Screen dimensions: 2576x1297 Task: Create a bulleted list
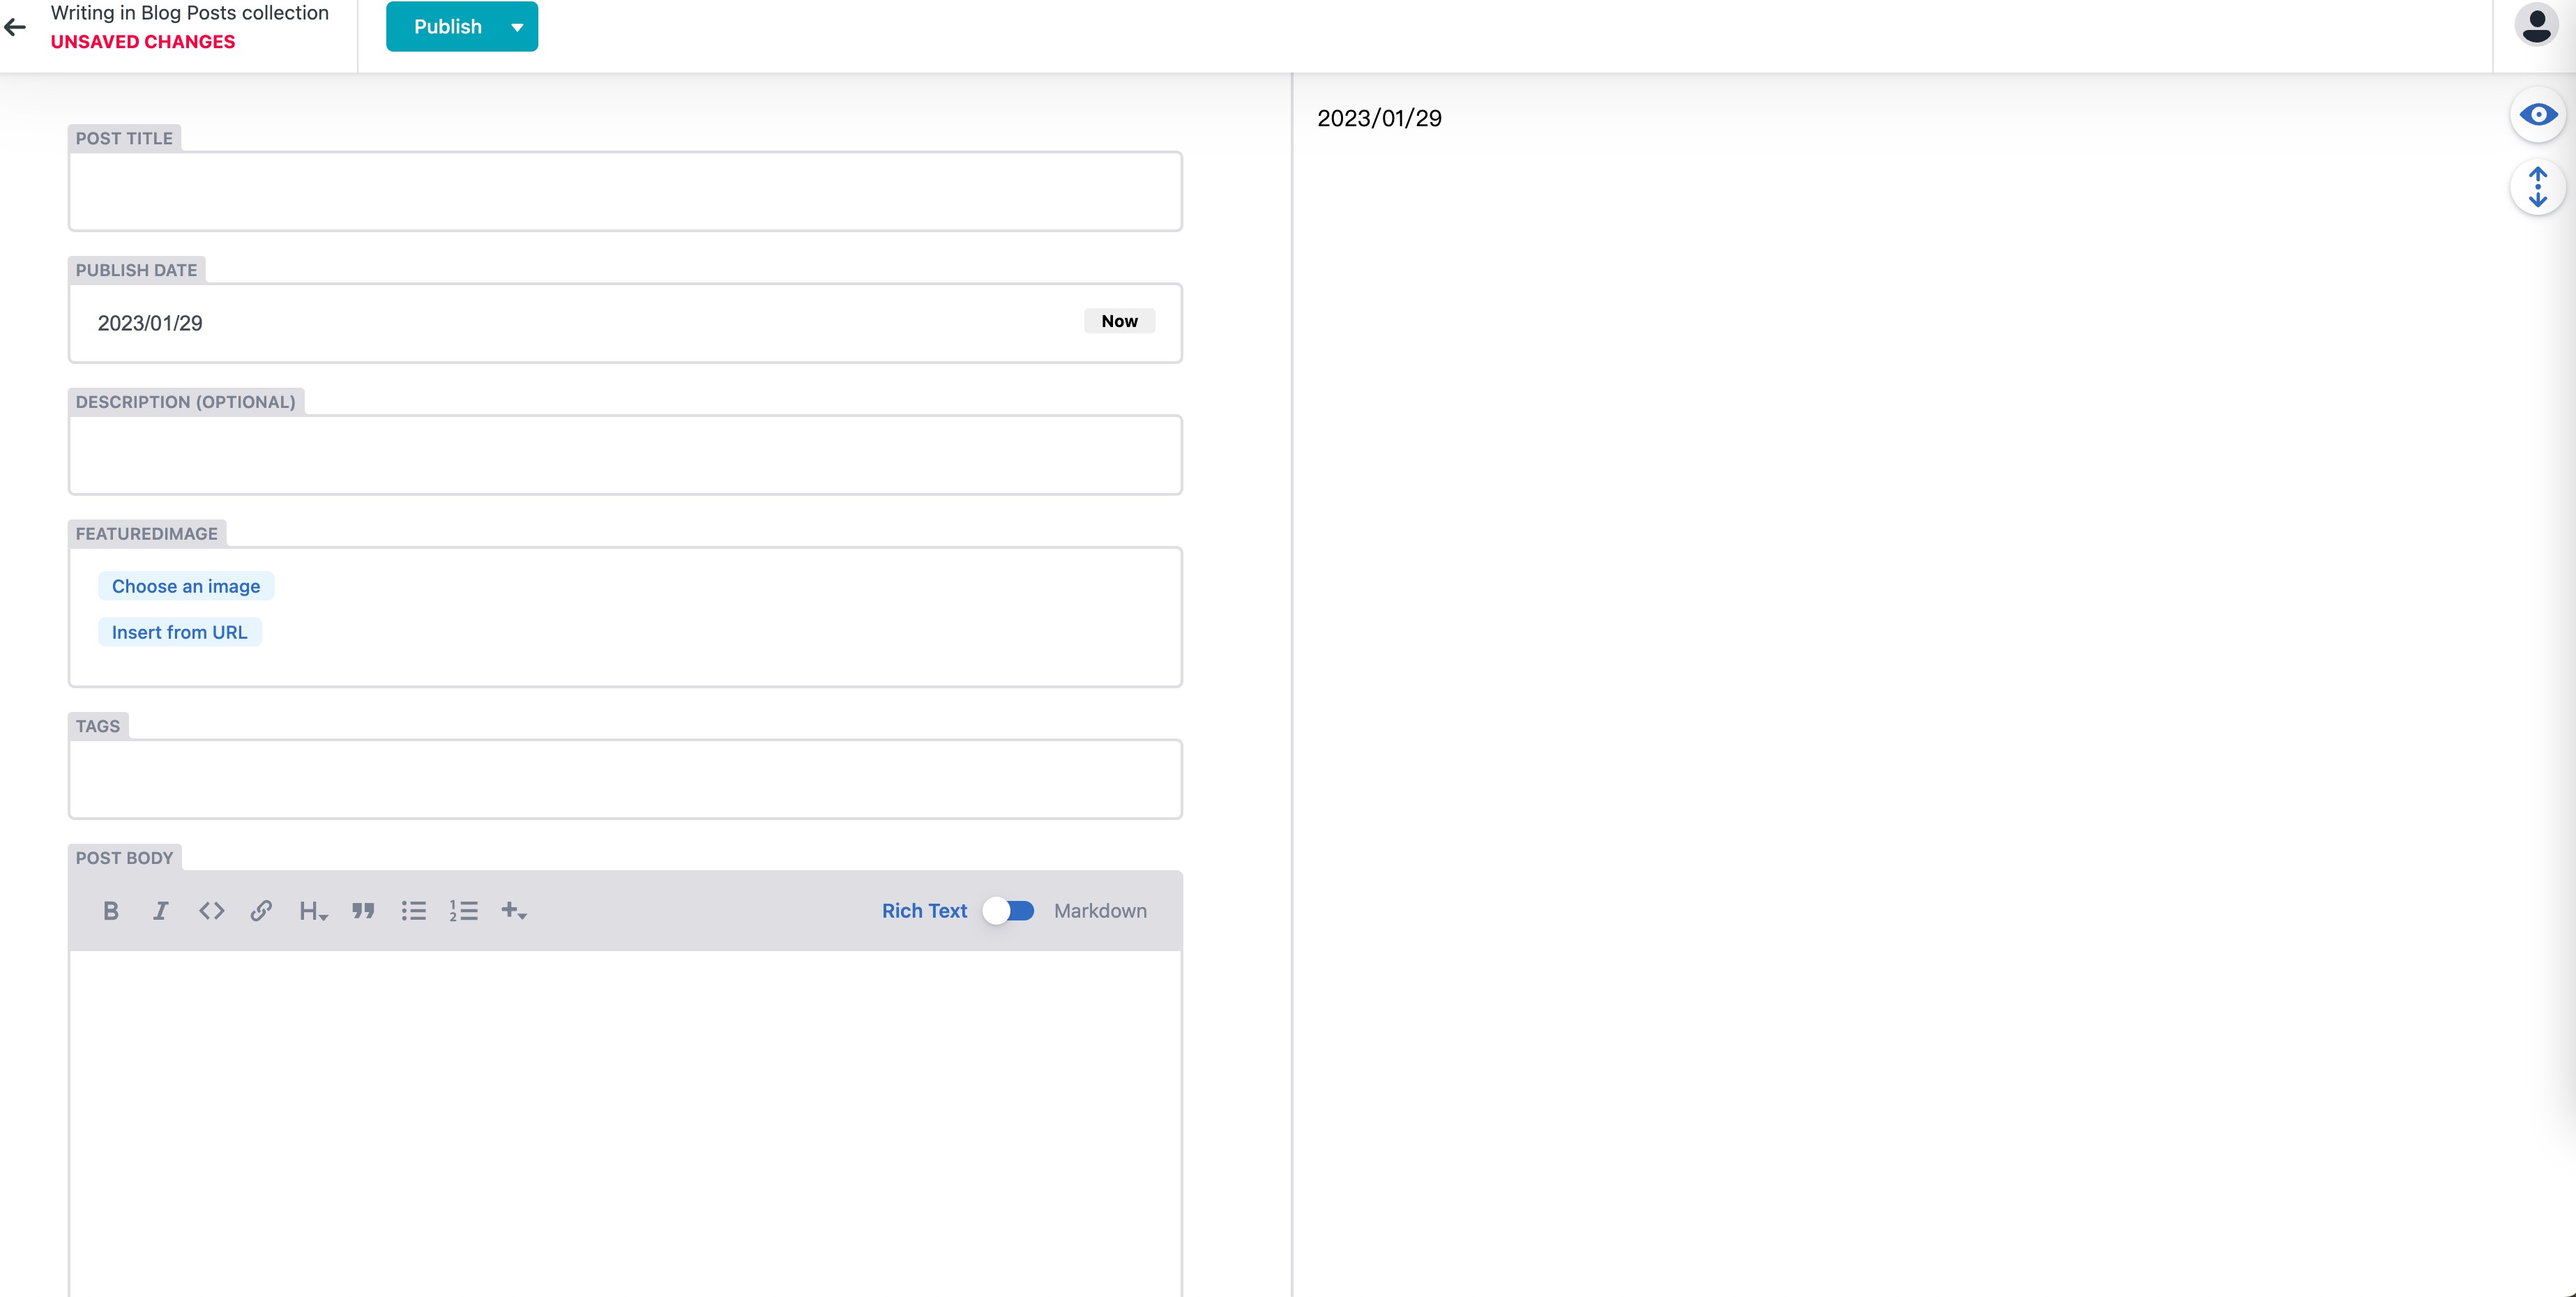[413, 910]
